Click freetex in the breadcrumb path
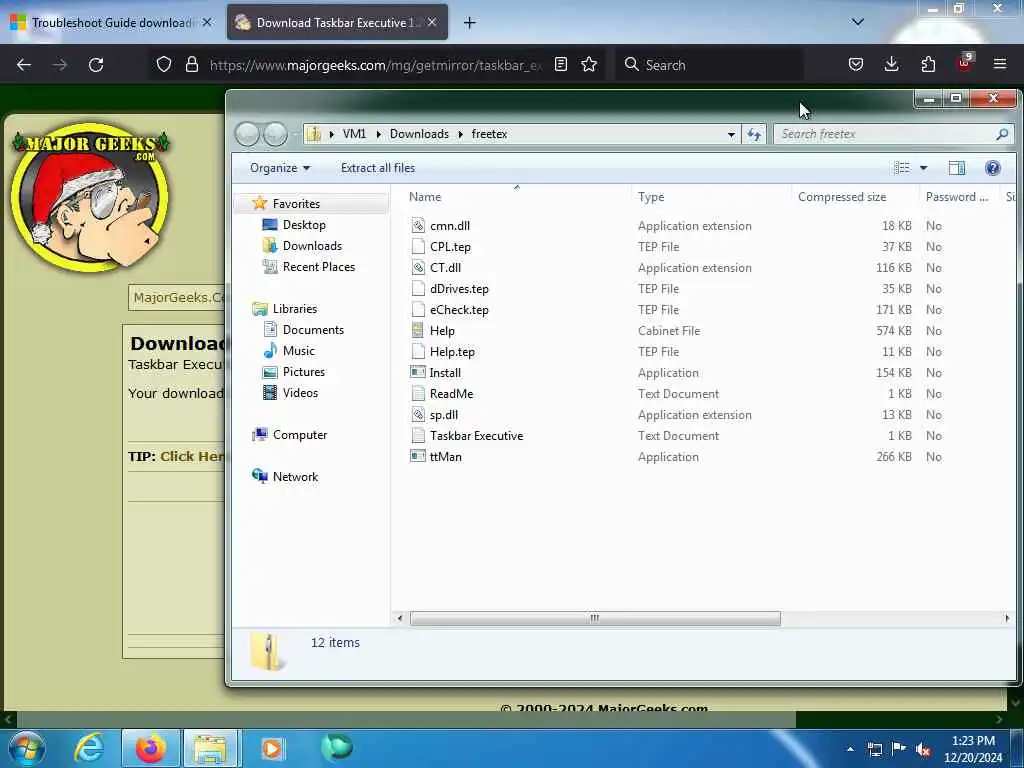Image resolution: width=1024 pixels, height=768 pixels. (489, 134)
